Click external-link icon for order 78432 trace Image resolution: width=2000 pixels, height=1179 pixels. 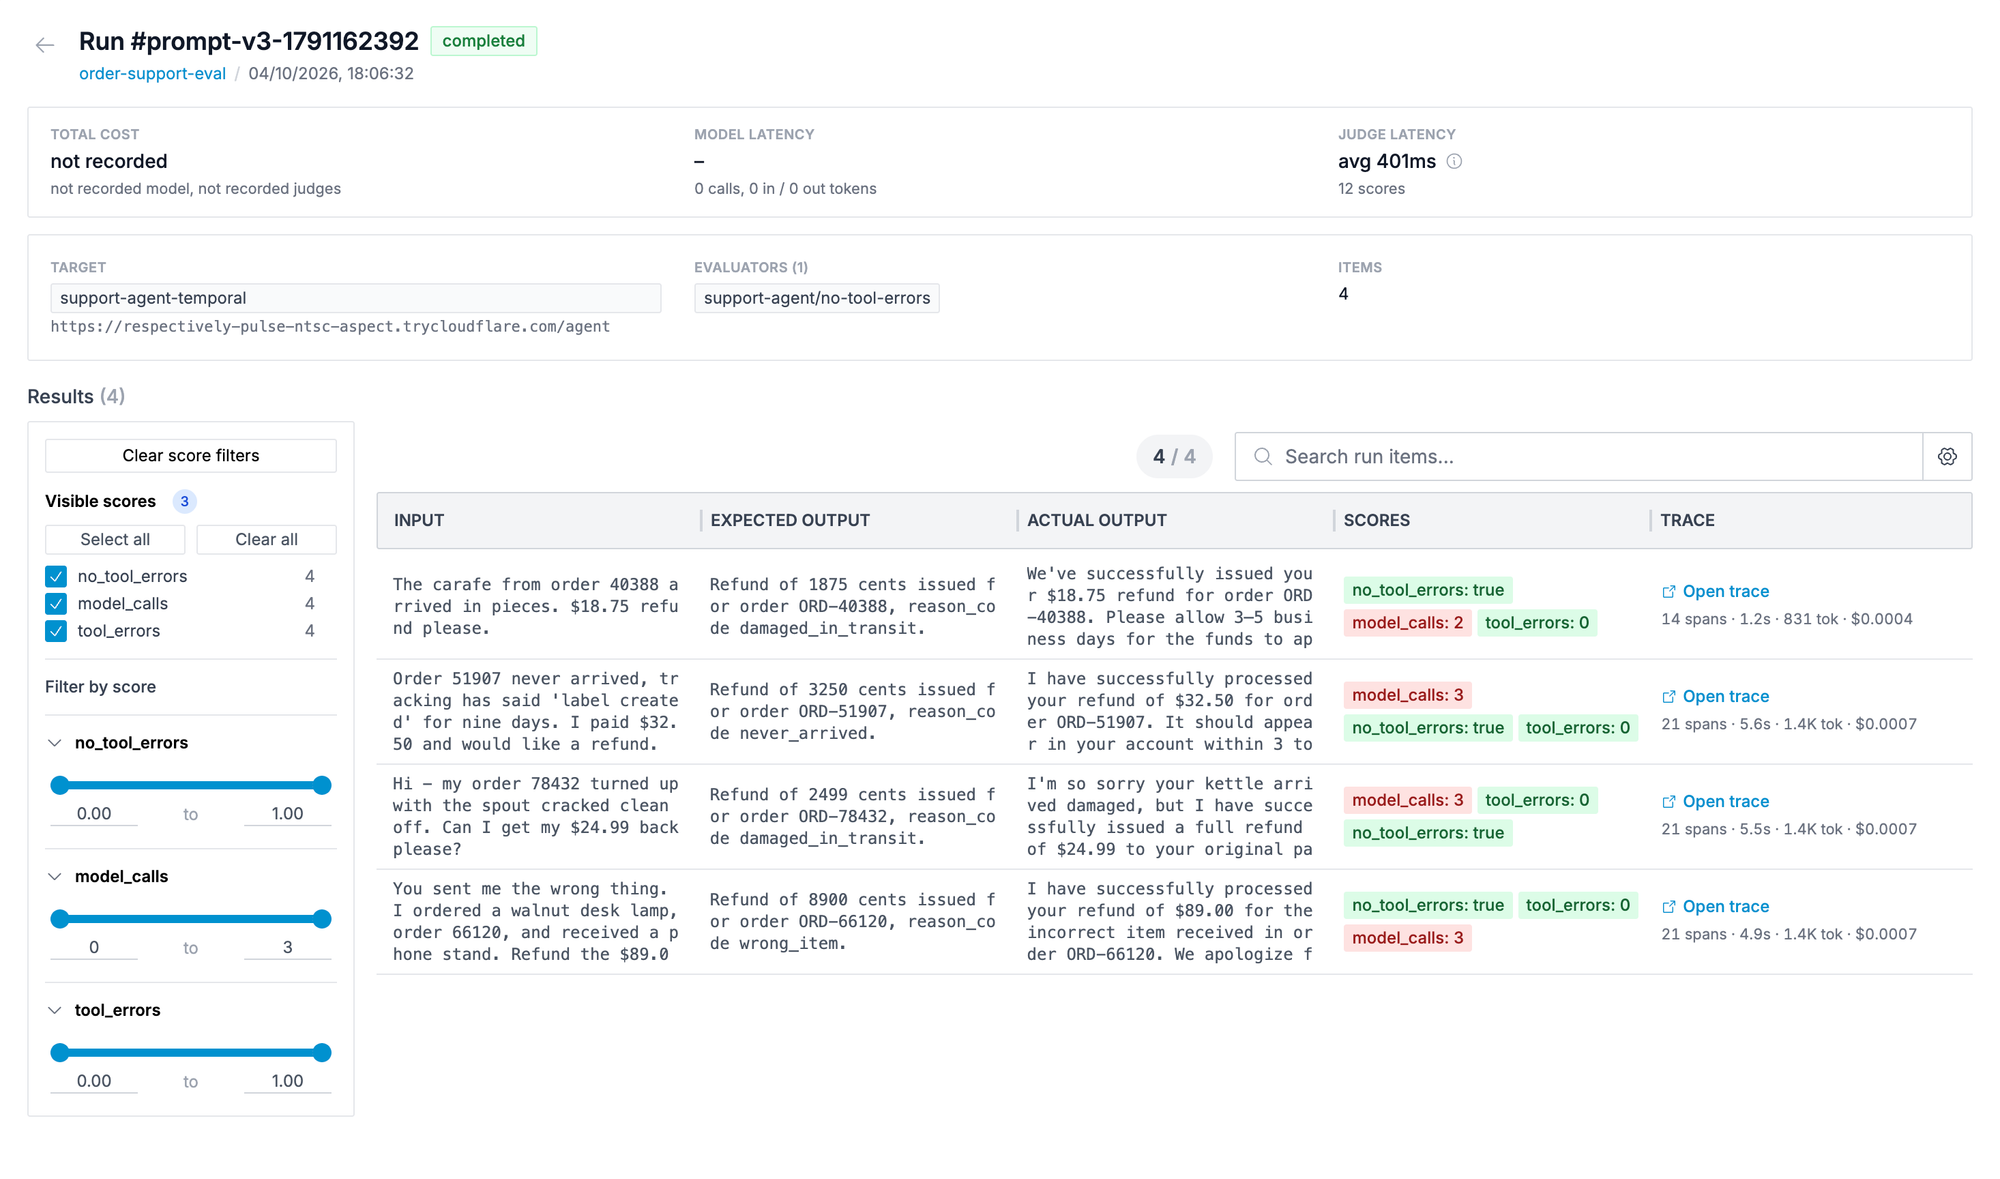tap(1669, 801)
